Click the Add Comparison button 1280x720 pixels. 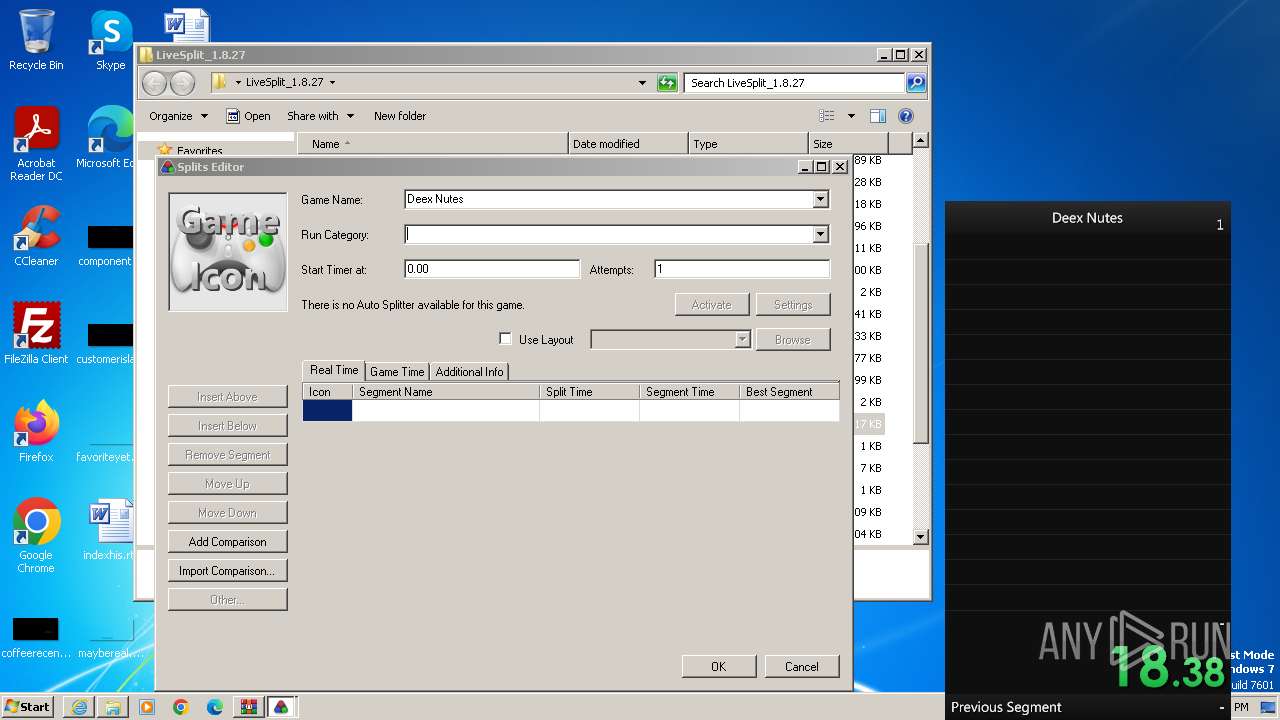tap(228, 542)
